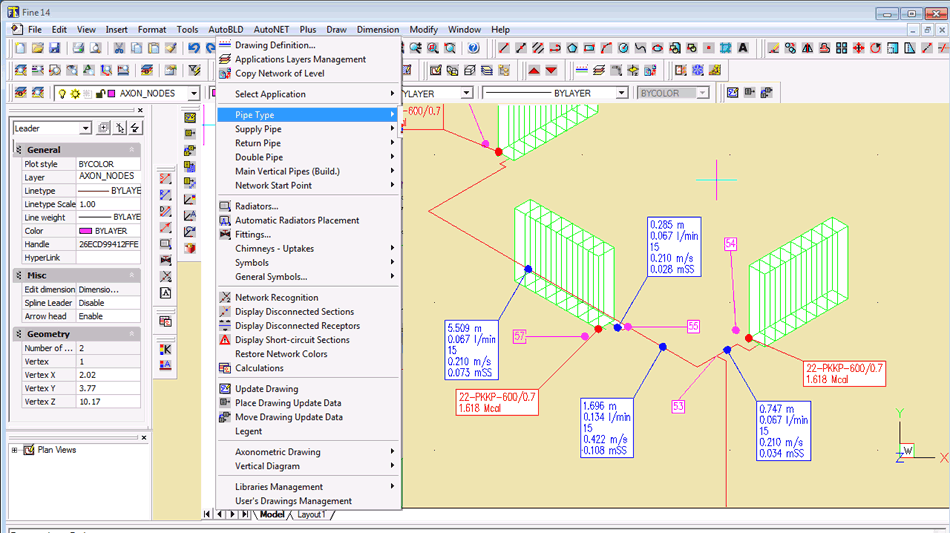
Task: Choose Radiators... from the AutoNET menu
Action: (x=309, y=206)
